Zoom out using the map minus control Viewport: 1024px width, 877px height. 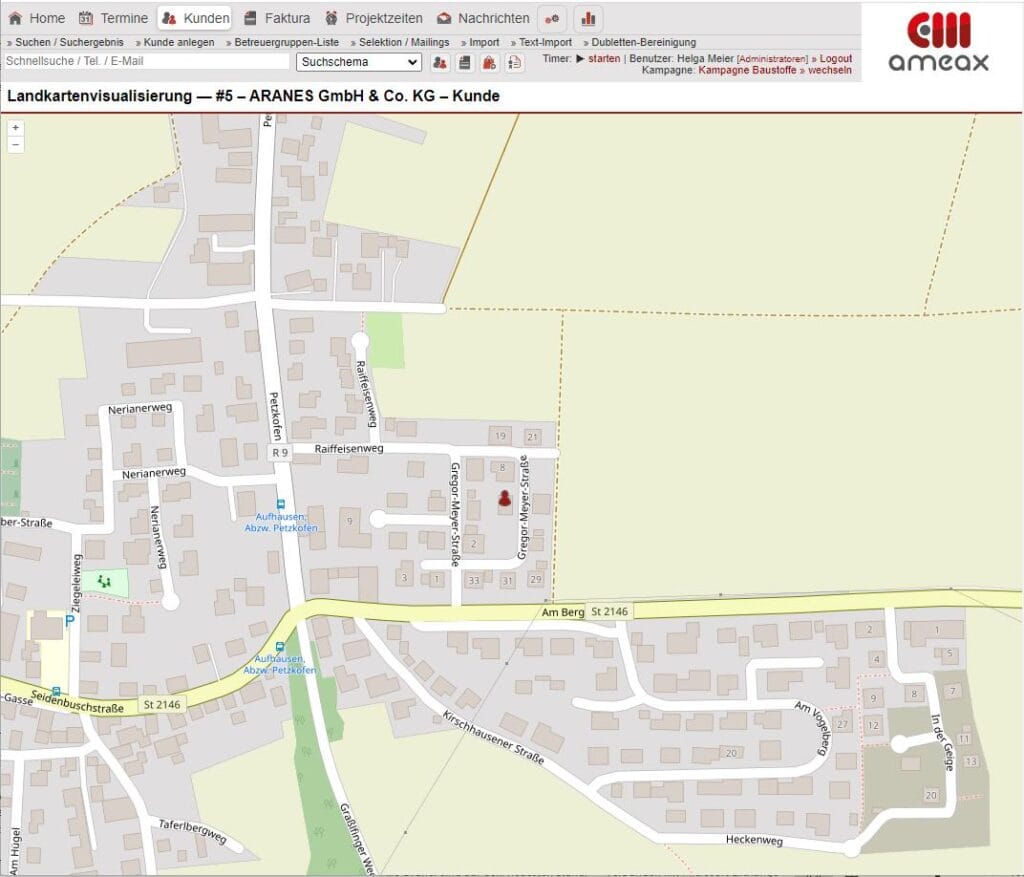click(15, 145)
